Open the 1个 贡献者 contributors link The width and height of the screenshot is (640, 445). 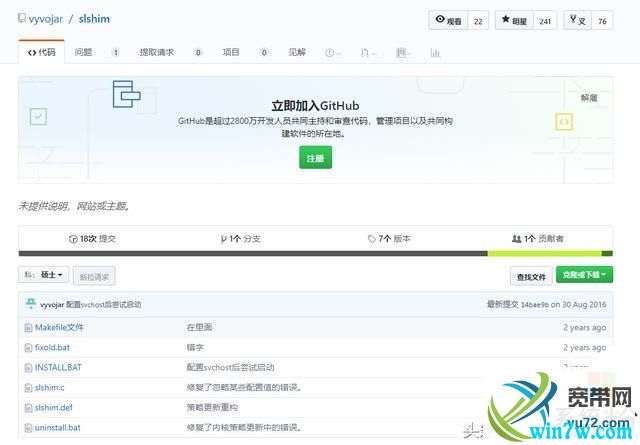(538, 239)
